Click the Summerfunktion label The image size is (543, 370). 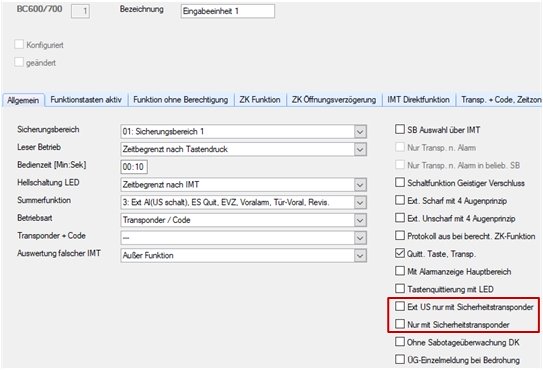point(44,200)
